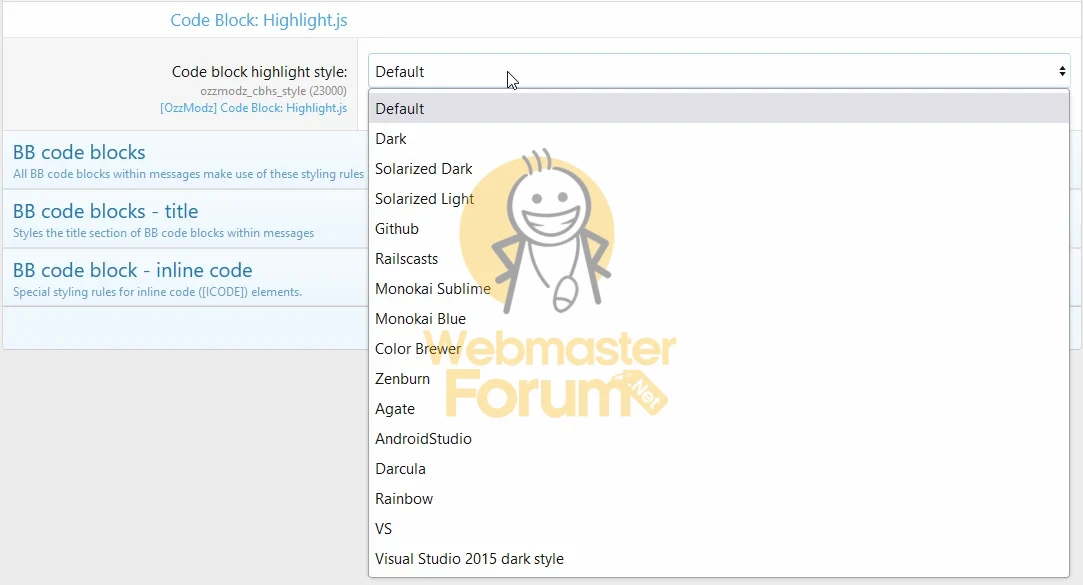
Task: Select the AndroidStudio style
Action: pos(719,439)
